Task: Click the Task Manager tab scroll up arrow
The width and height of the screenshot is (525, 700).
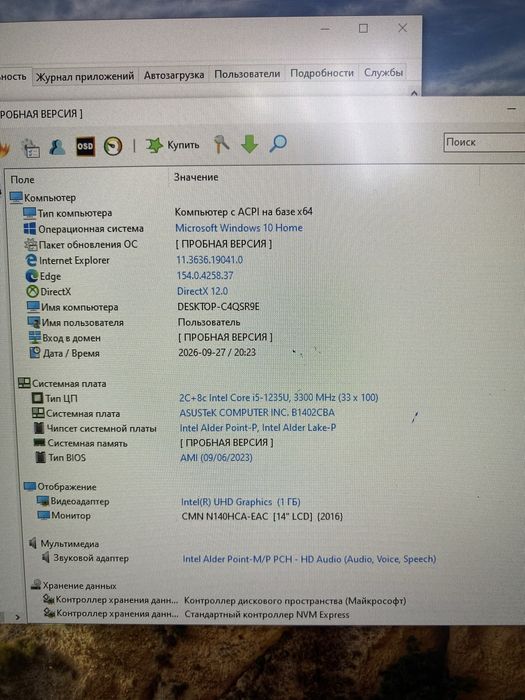Action: tap(414, 93)
